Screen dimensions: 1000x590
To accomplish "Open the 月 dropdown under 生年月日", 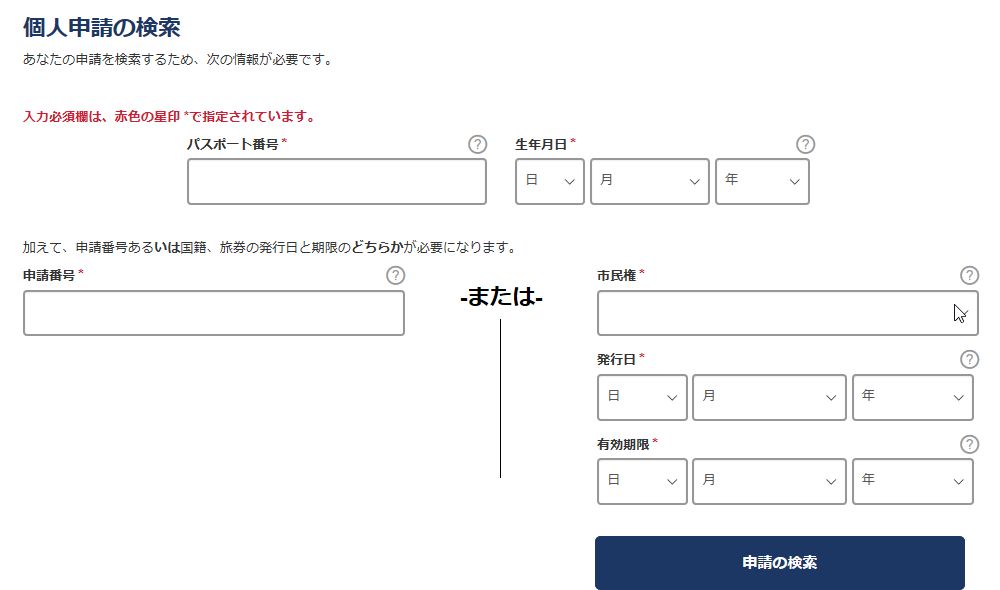I will [x=649, y=181].
